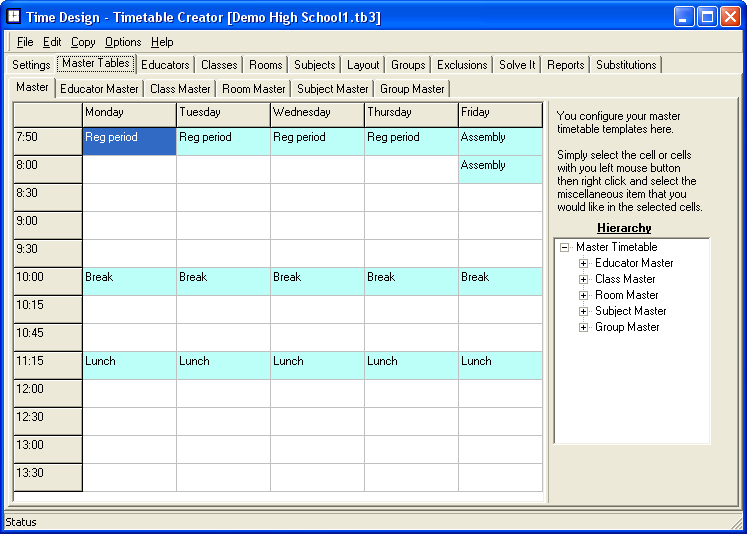747x534 pixels.
Task: Expand the Class Master tree node
Action: point(584,279)
